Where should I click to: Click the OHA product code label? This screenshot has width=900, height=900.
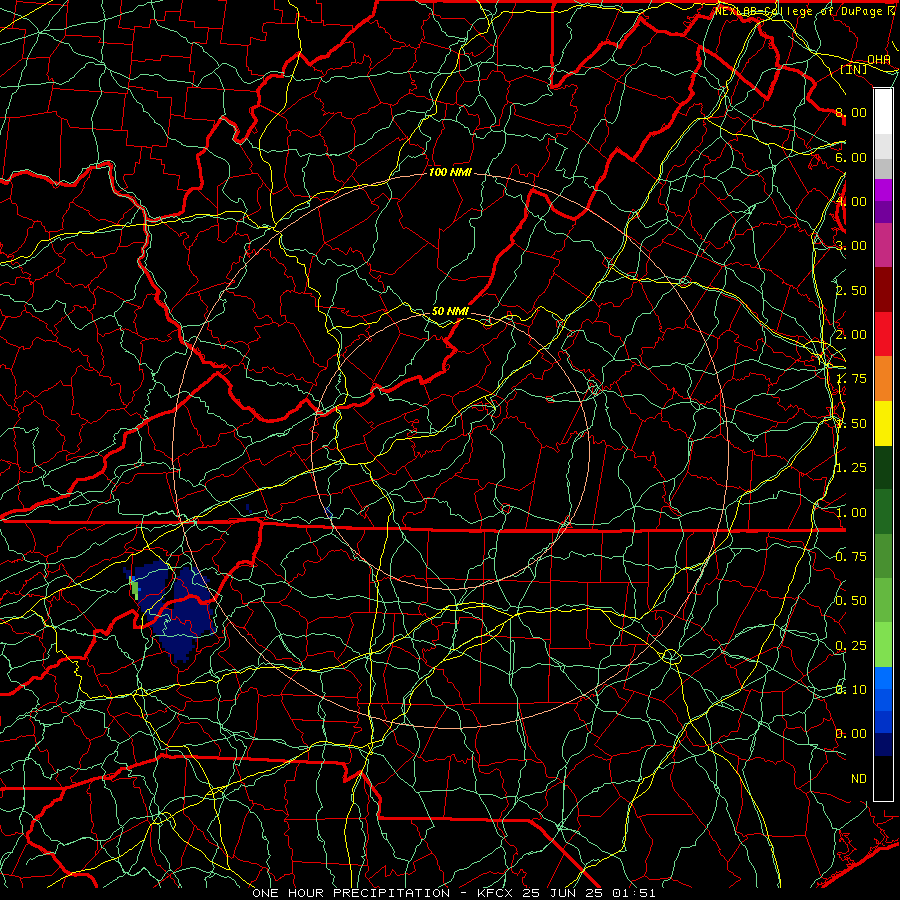coord(879,59)
